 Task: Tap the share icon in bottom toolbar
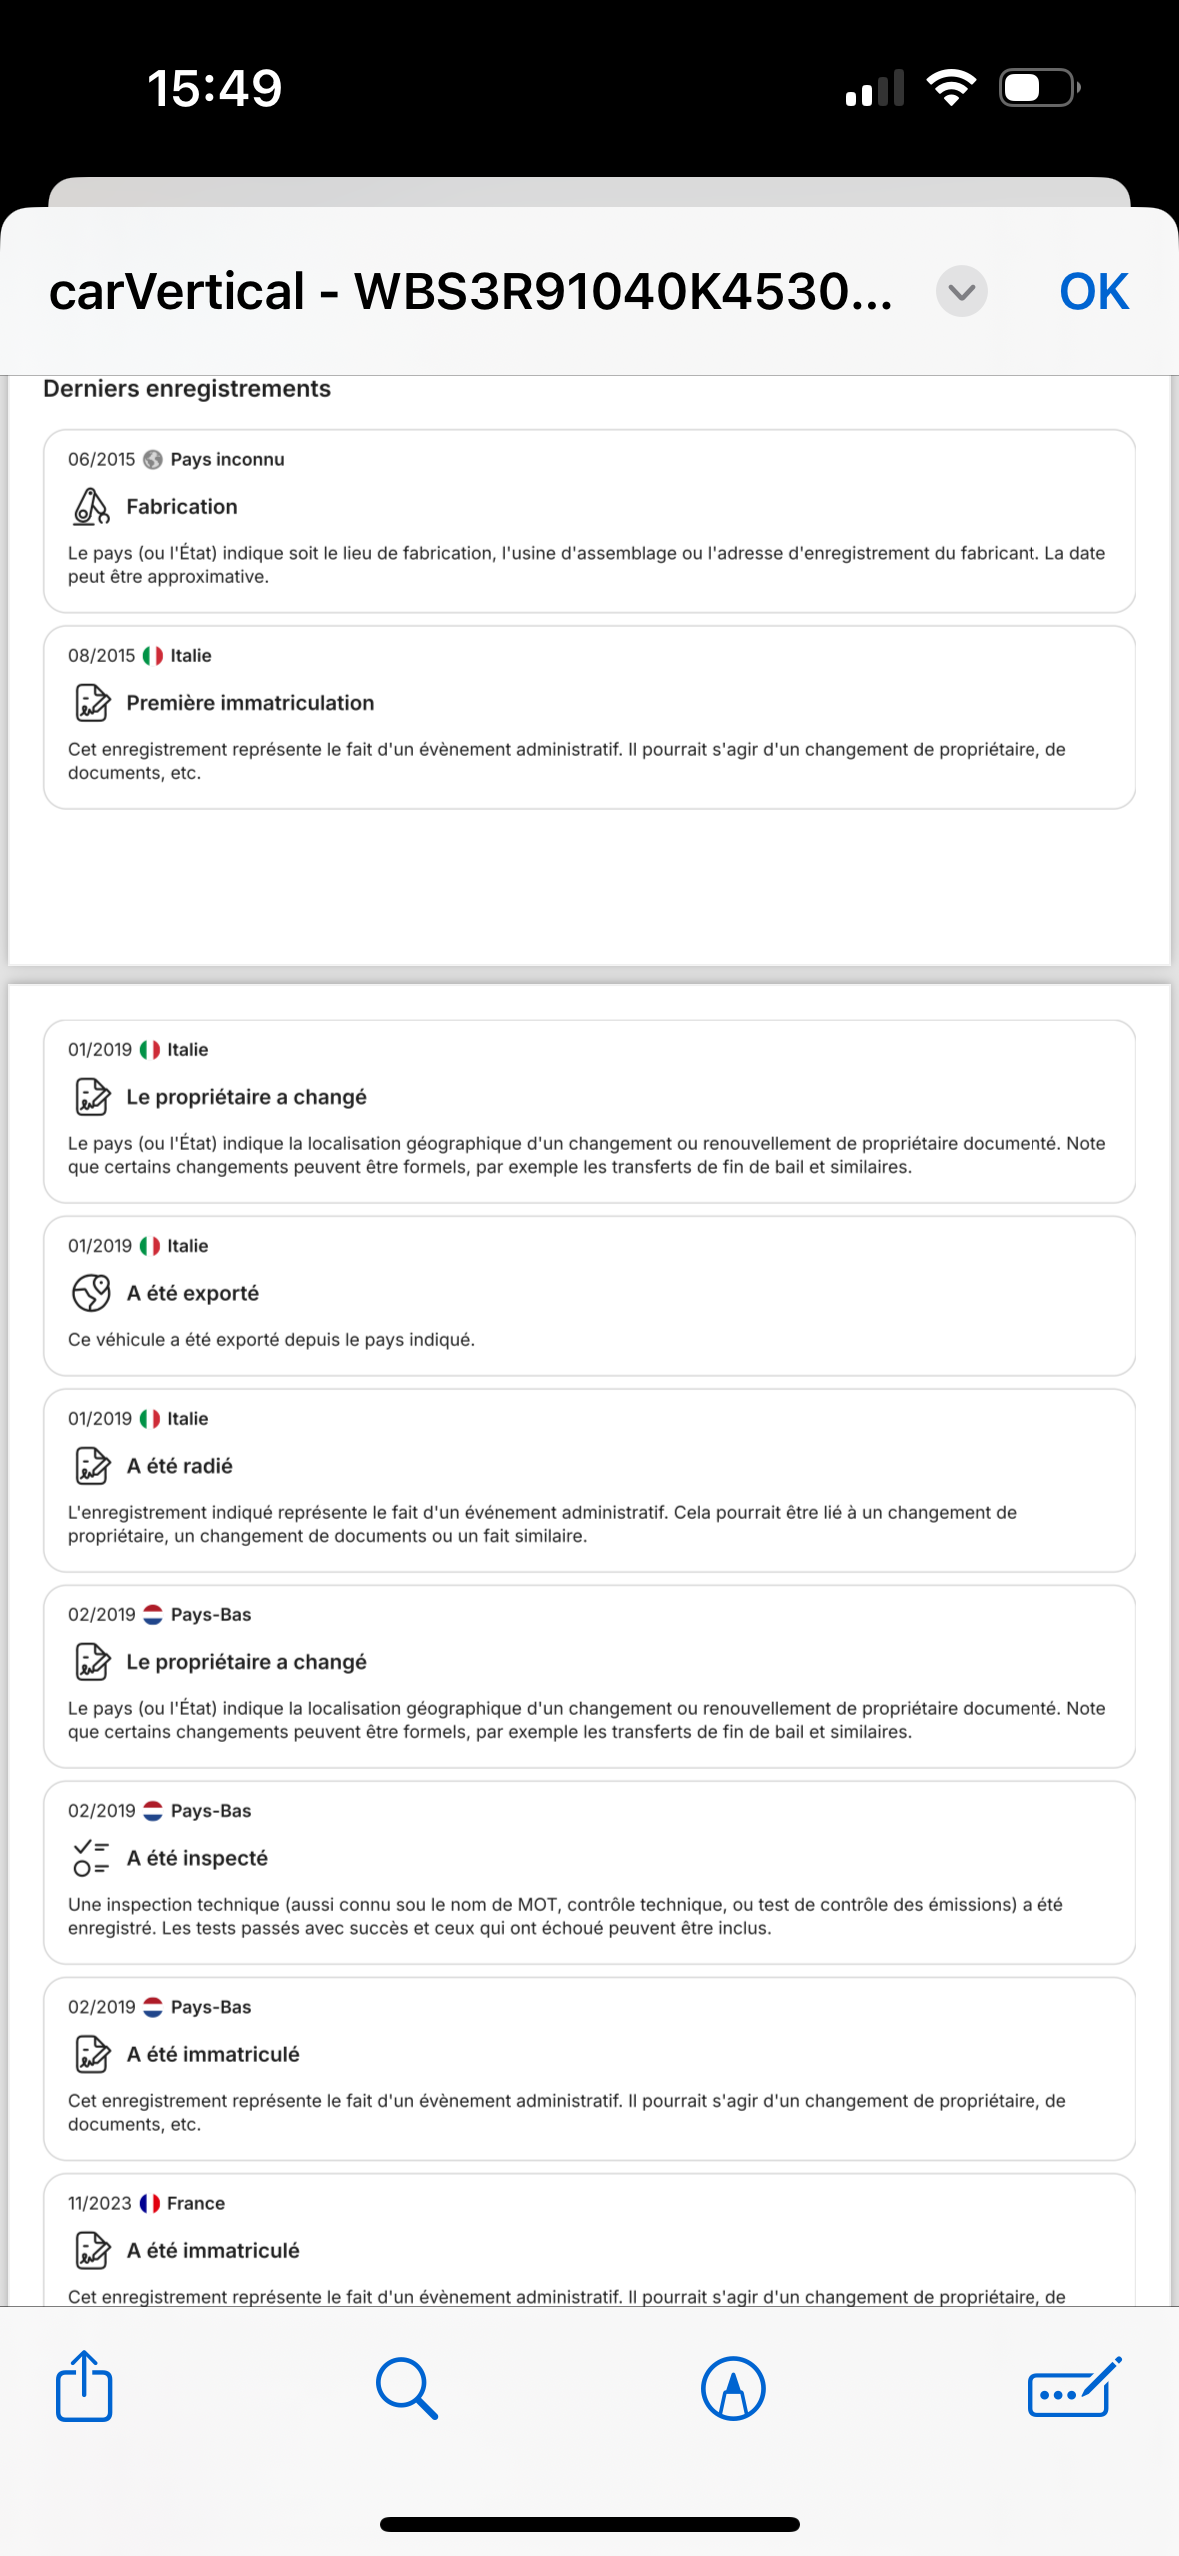[x=84, y=2386]
